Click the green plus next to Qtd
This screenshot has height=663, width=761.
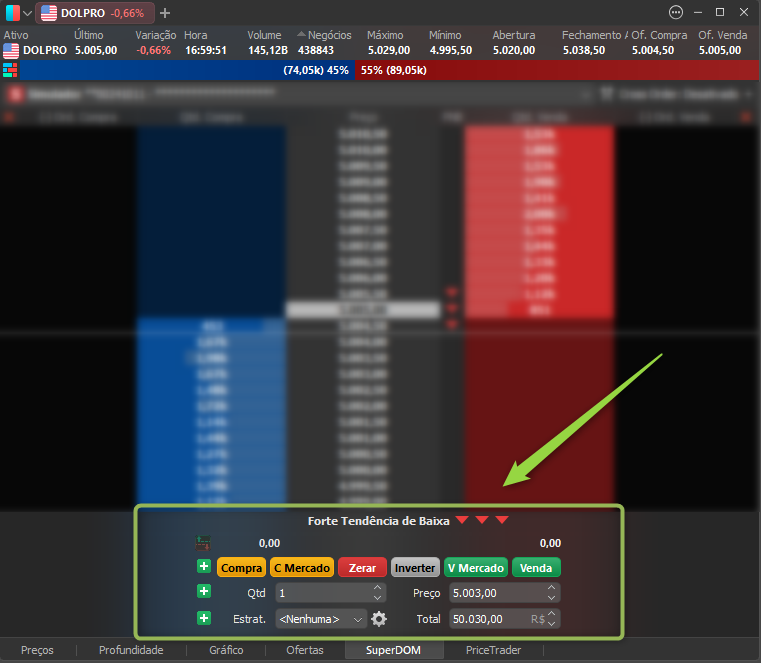[204, 591]
